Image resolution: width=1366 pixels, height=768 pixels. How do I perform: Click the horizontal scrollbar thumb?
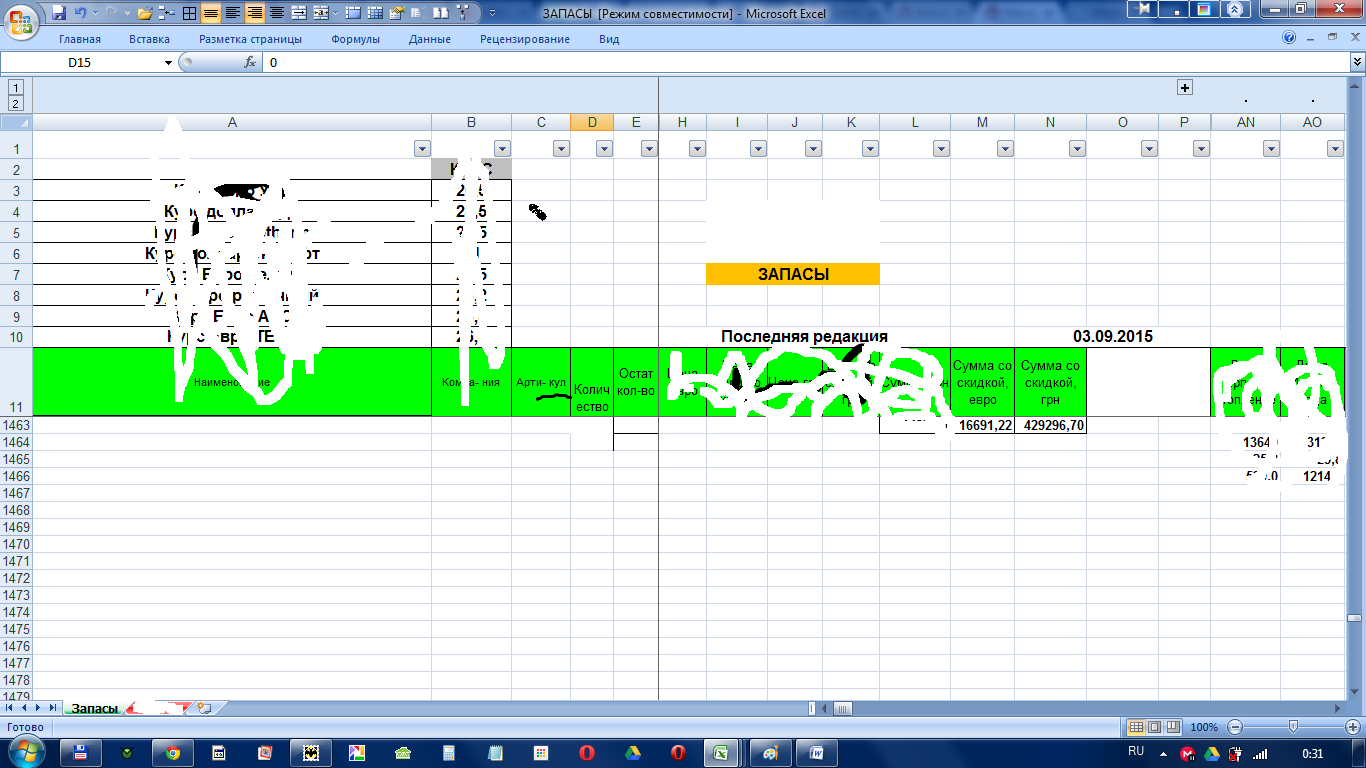pos(843,708)
